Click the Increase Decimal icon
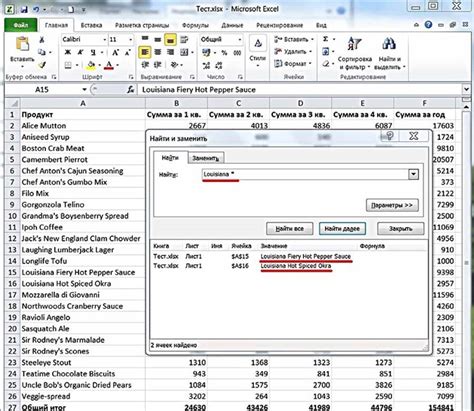Screen dimensions: 474x411 (x=206, y=65)
